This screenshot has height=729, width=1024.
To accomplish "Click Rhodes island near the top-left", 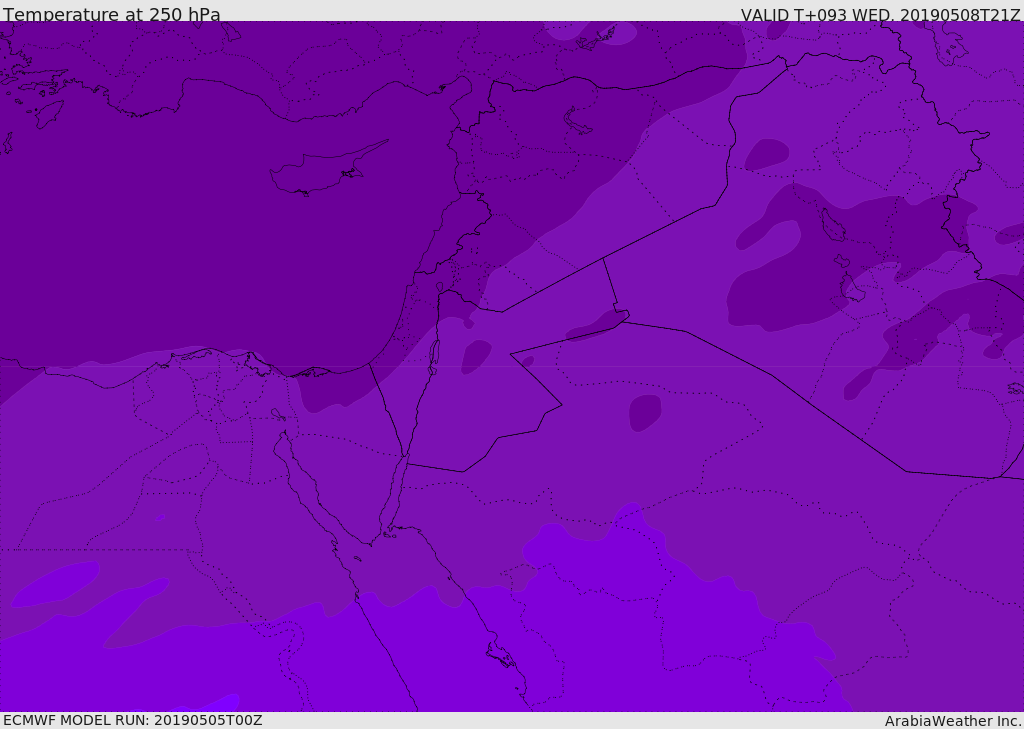I will point(47,113).
